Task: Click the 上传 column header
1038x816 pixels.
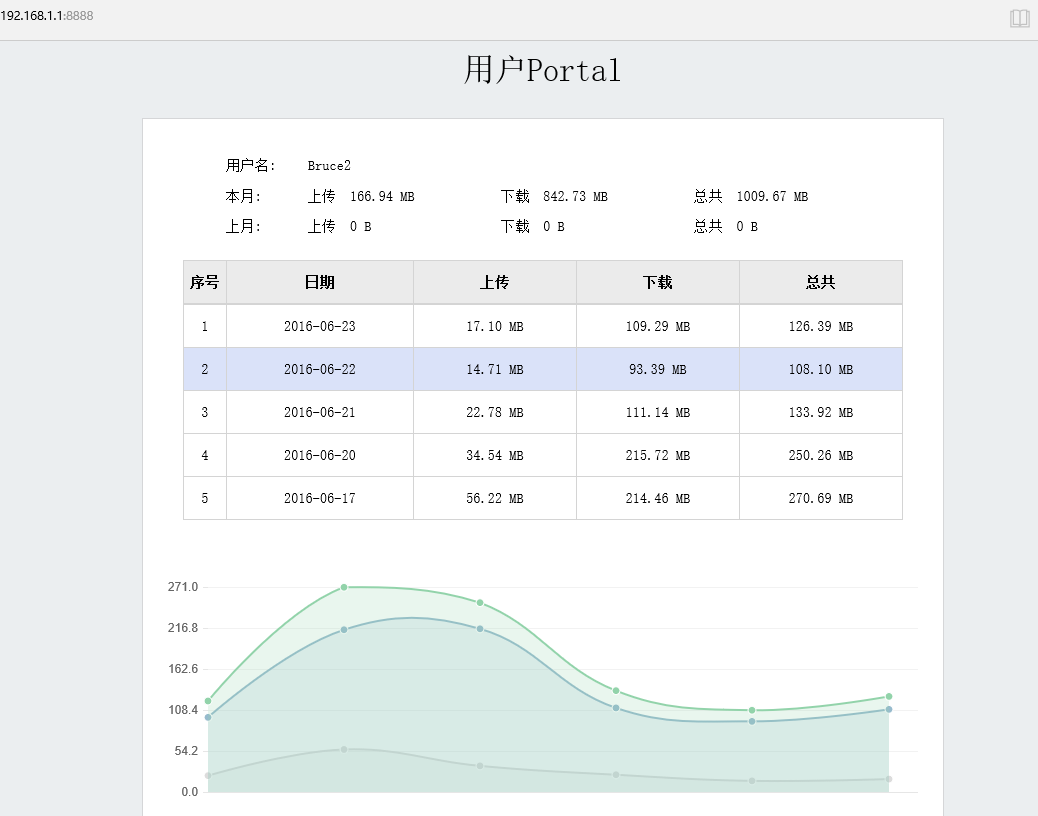Action: coord(494,283)
